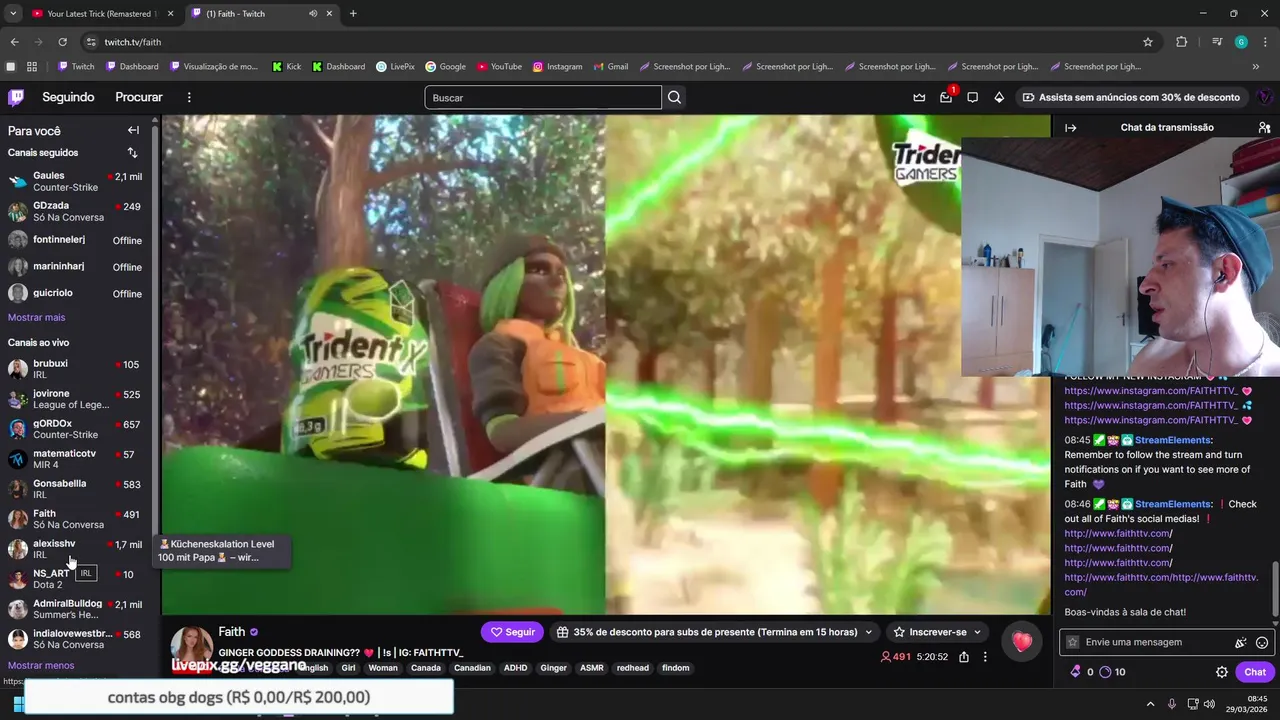Open the AdmiralBulldog live channel
1280x720 pixels.
(76, 609)
